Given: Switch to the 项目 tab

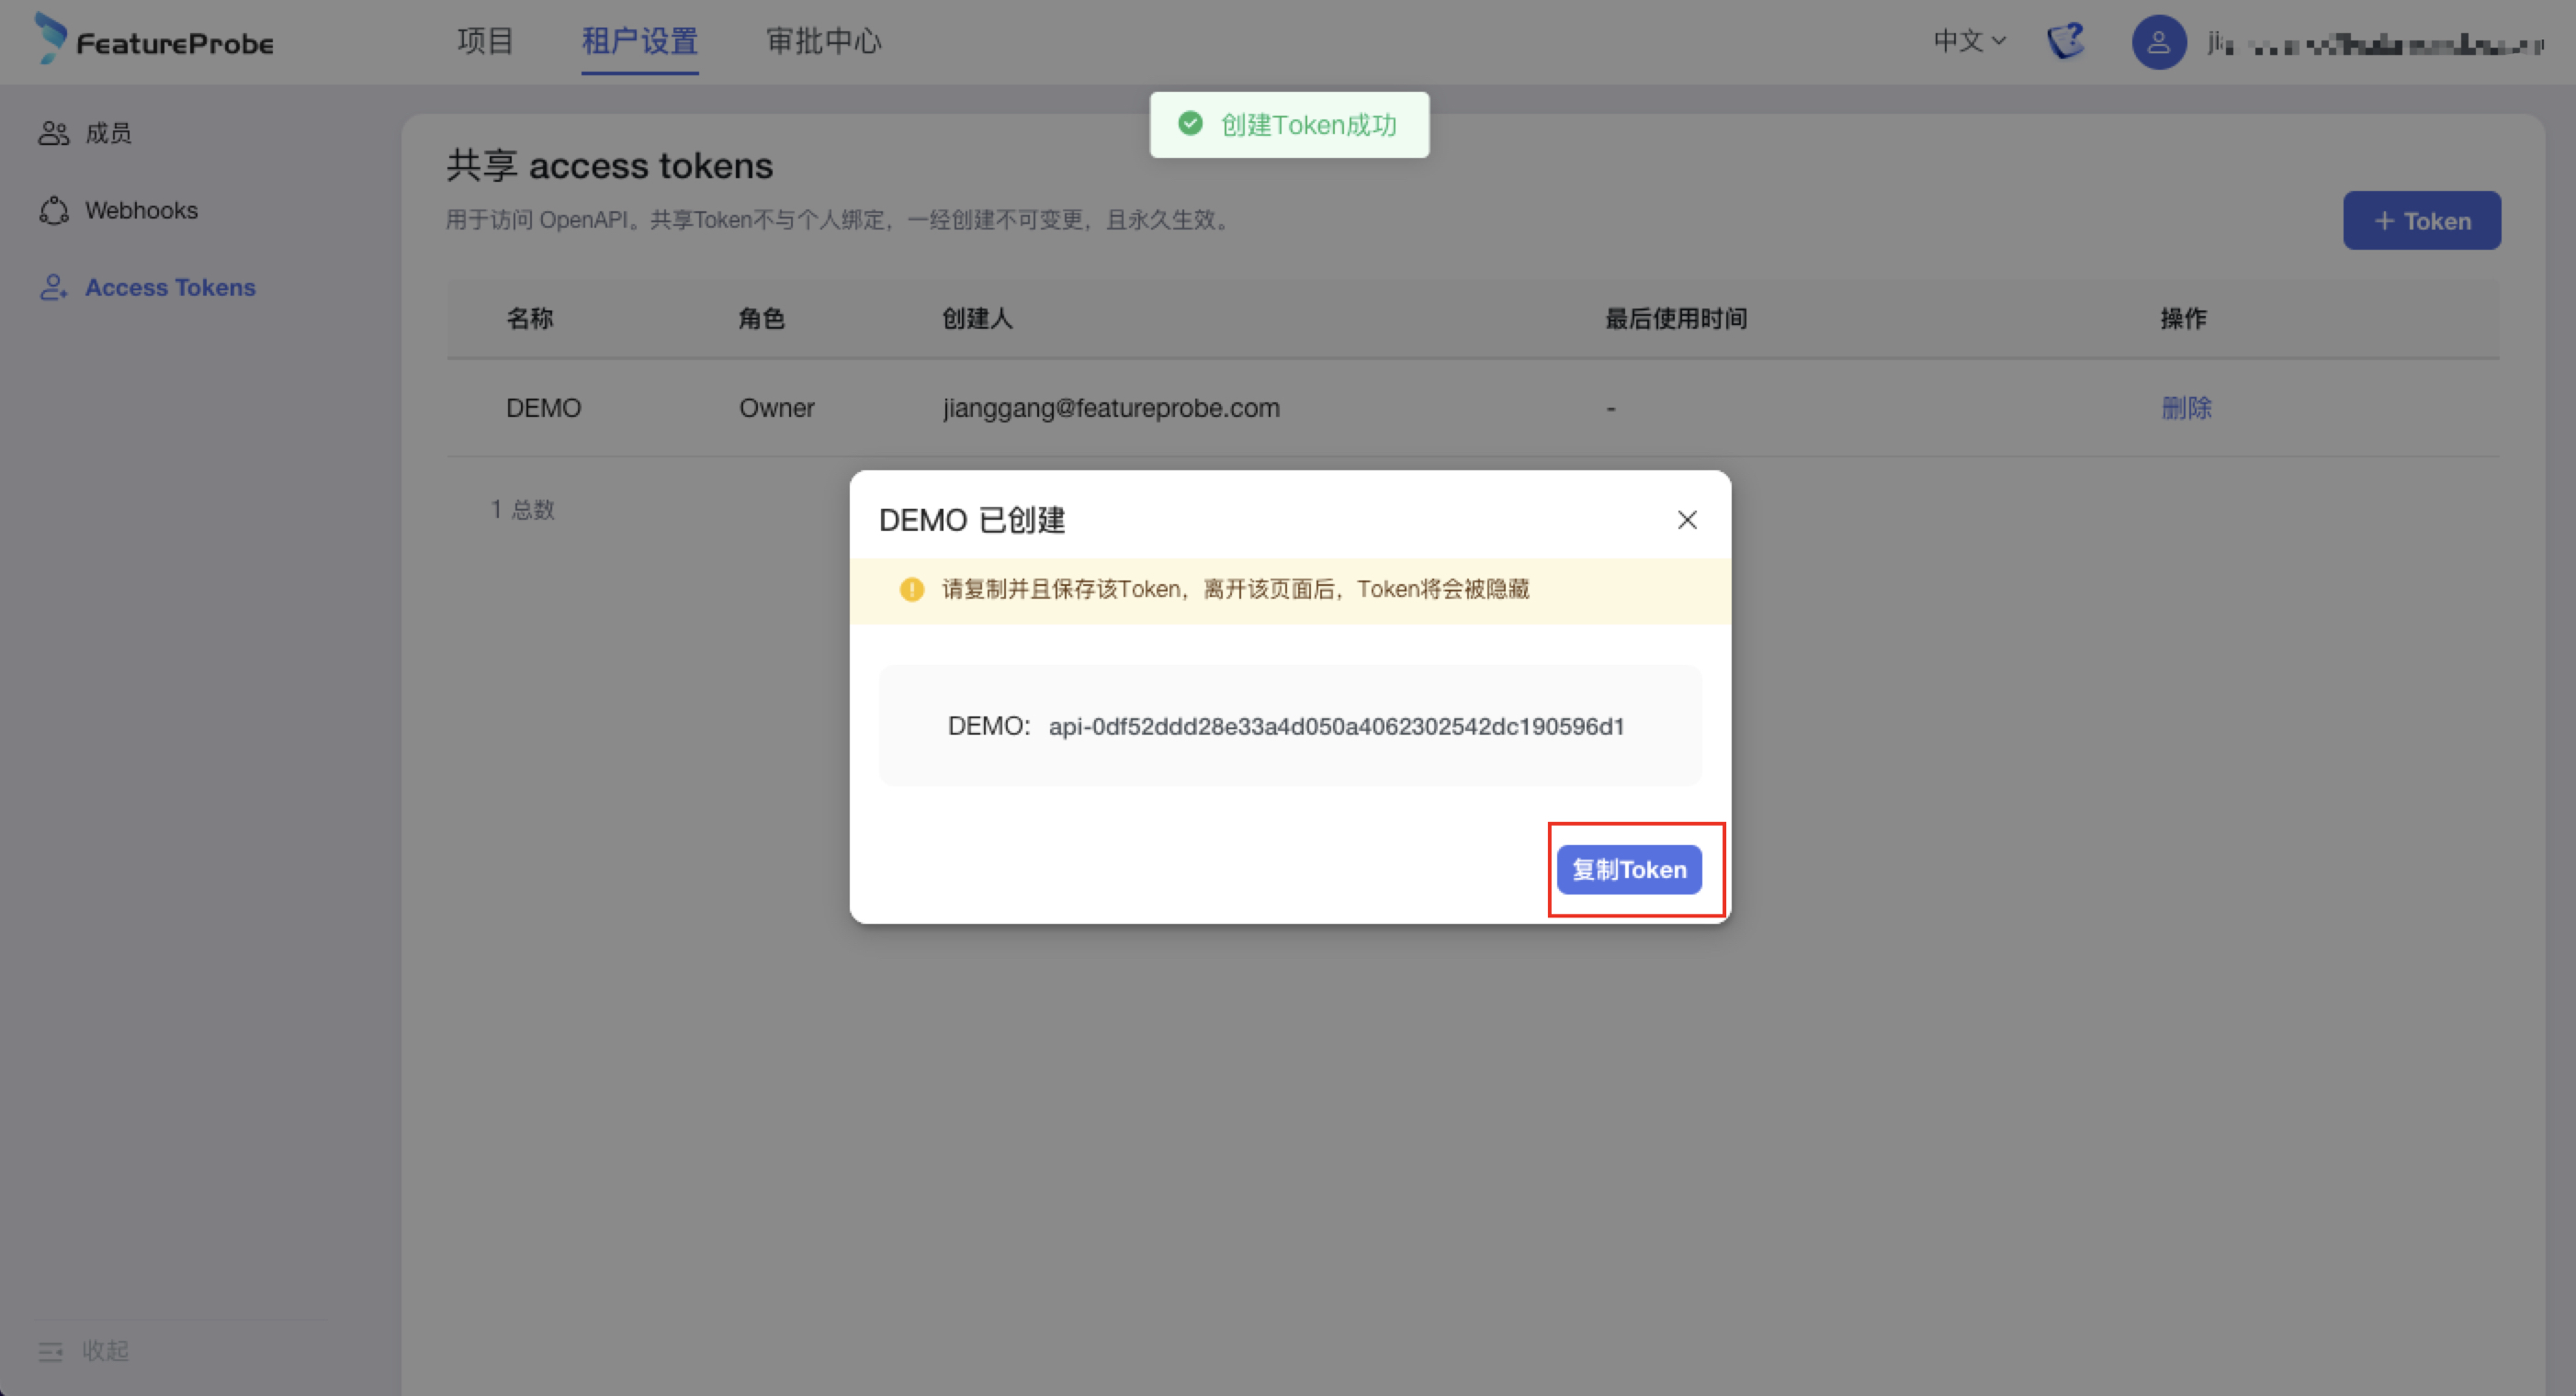Looking at the screenshot, I should pos(485,41).
